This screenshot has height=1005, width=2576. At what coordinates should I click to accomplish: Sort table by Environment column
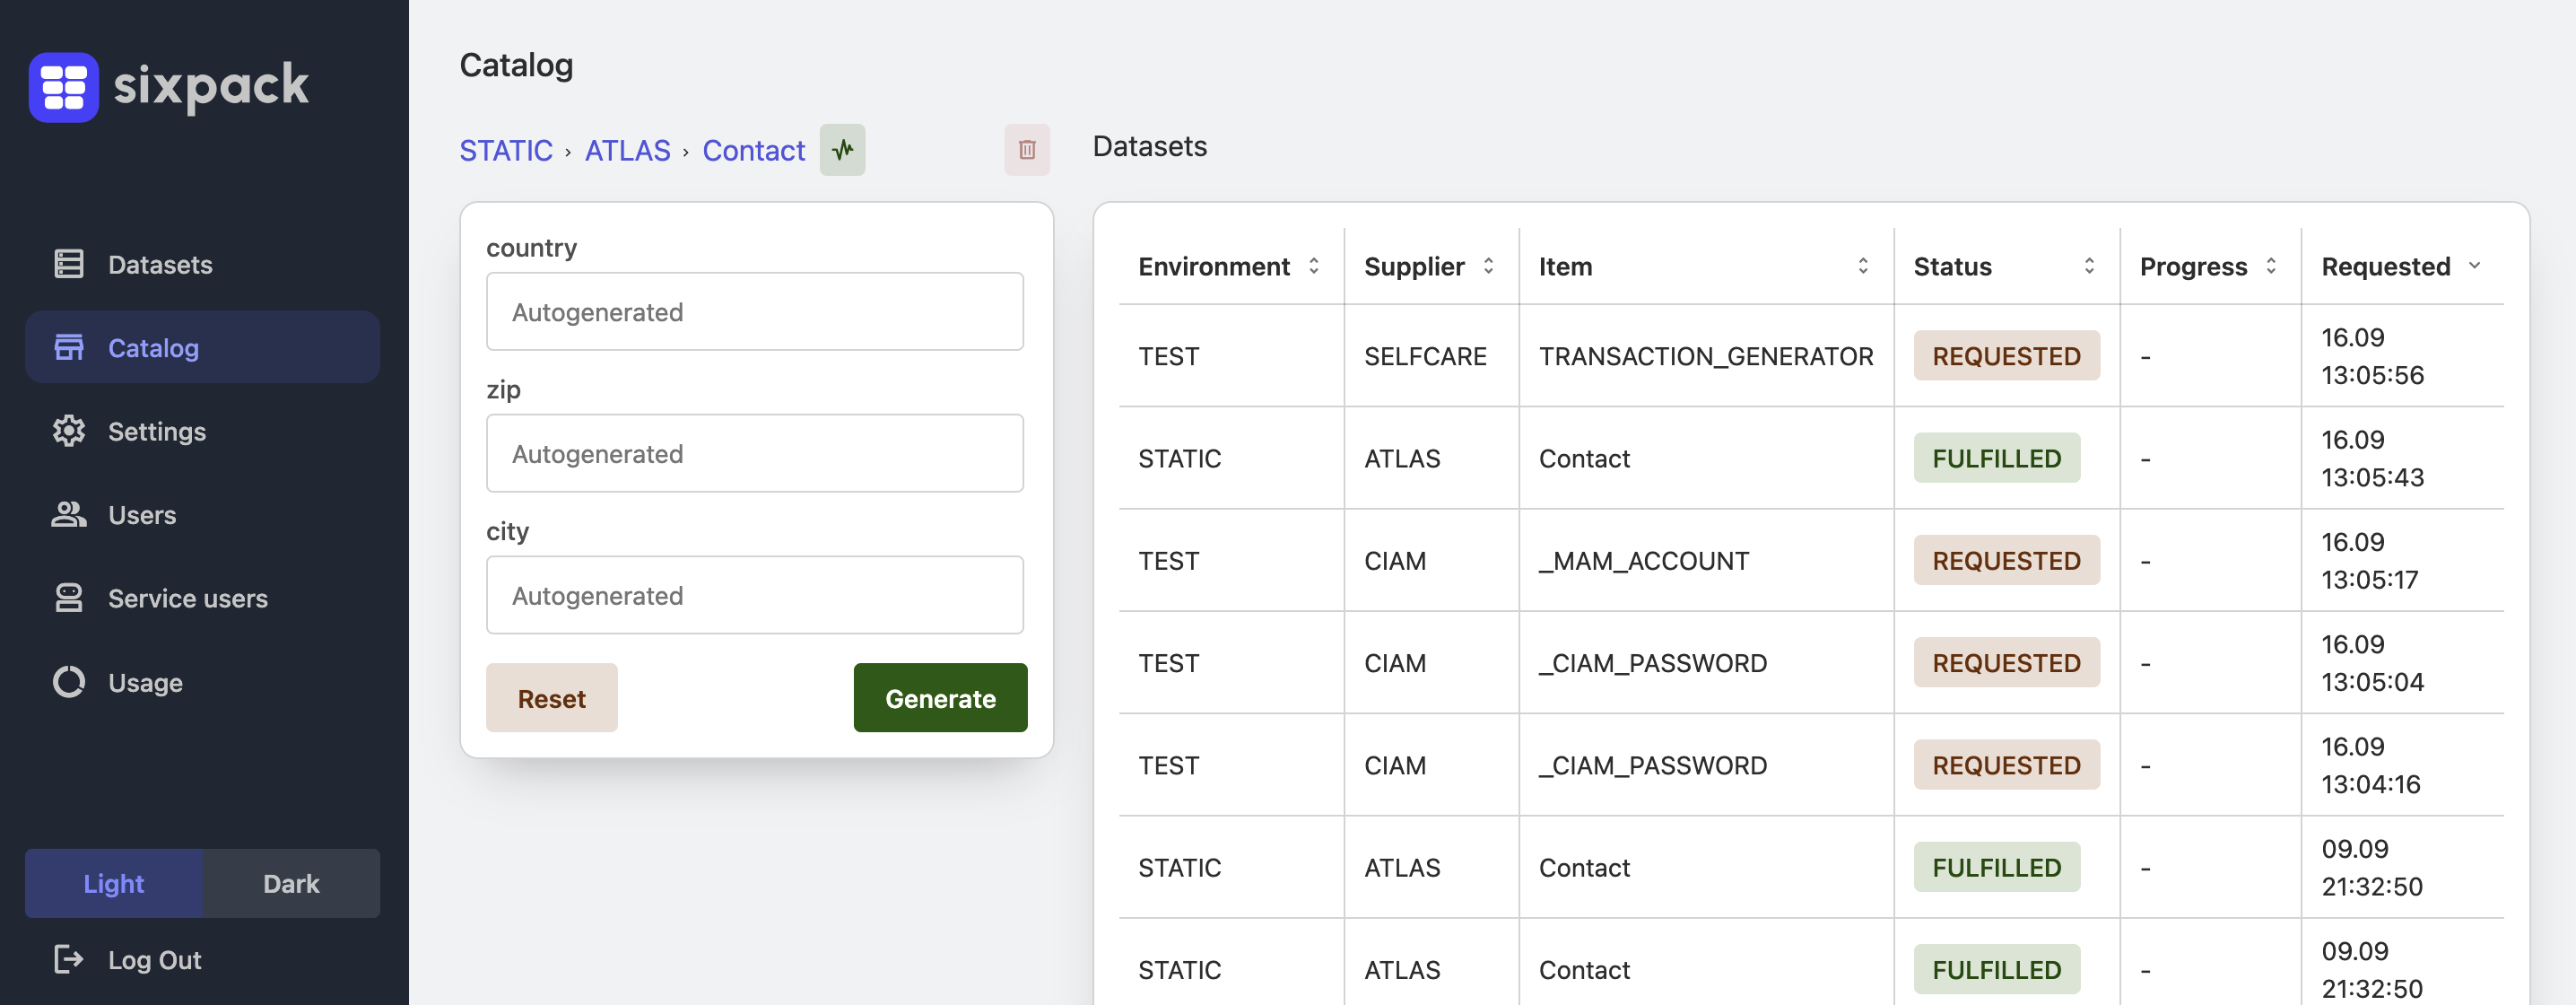coord(1313,266)
